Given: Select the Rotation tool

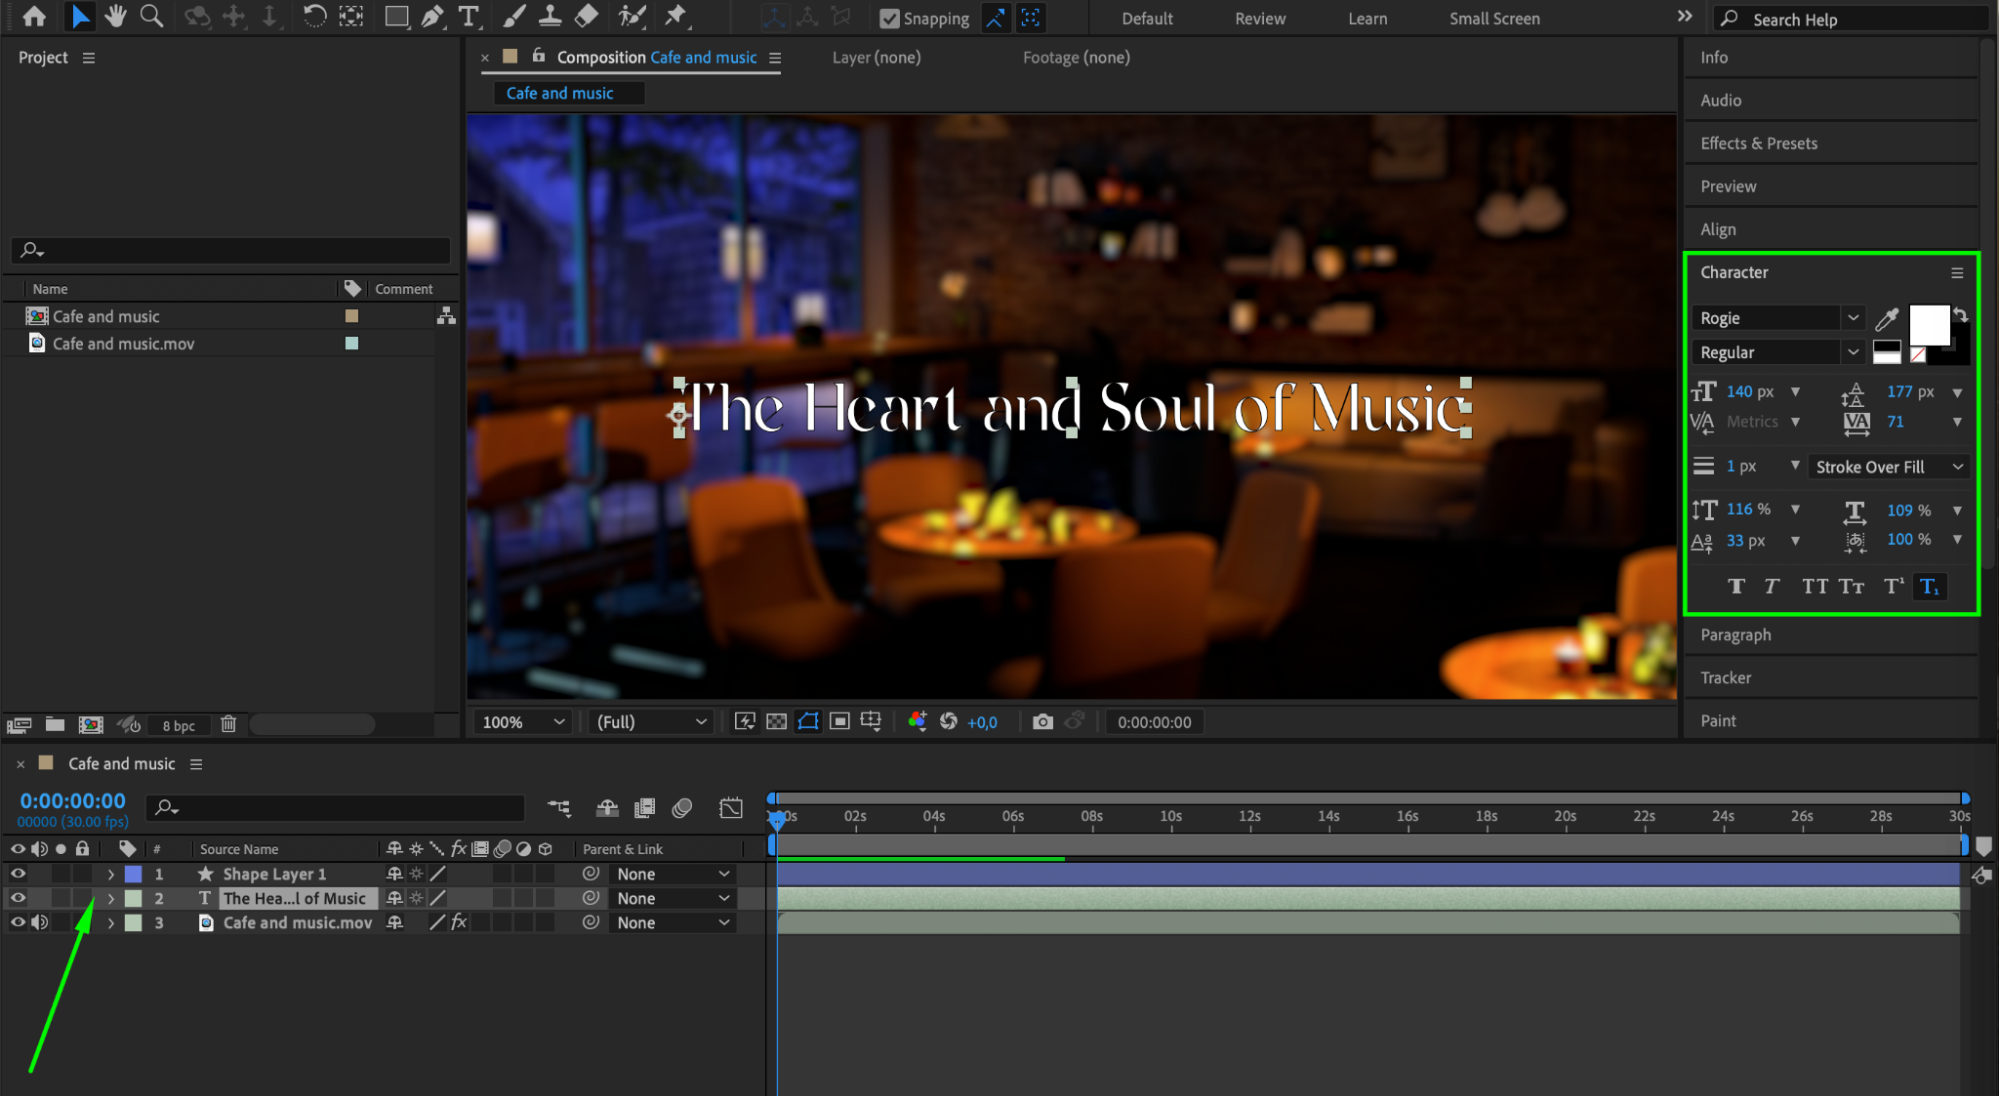Looking at the screenshot, I should click(314, 16).
